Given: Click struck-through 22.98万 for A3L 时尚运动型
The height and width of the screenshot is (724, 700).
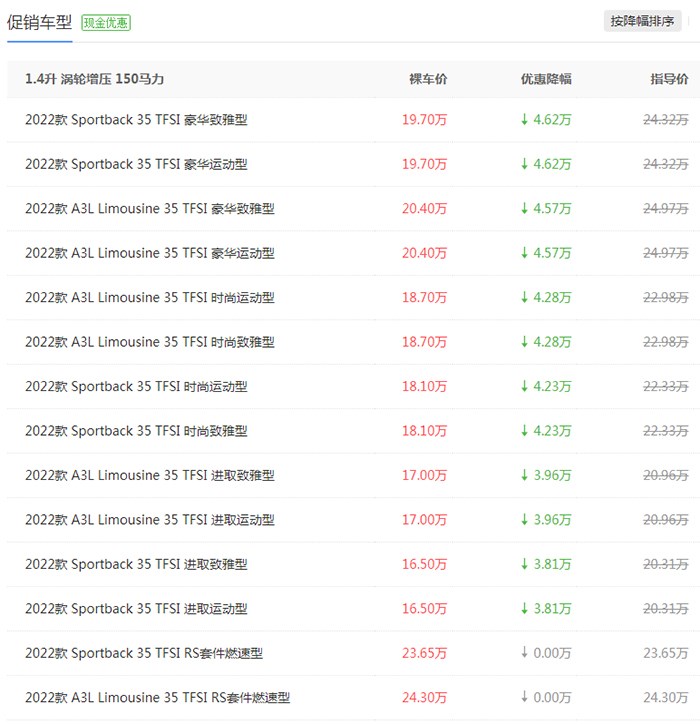Looking at the screenshot, I should pos(666,297).
